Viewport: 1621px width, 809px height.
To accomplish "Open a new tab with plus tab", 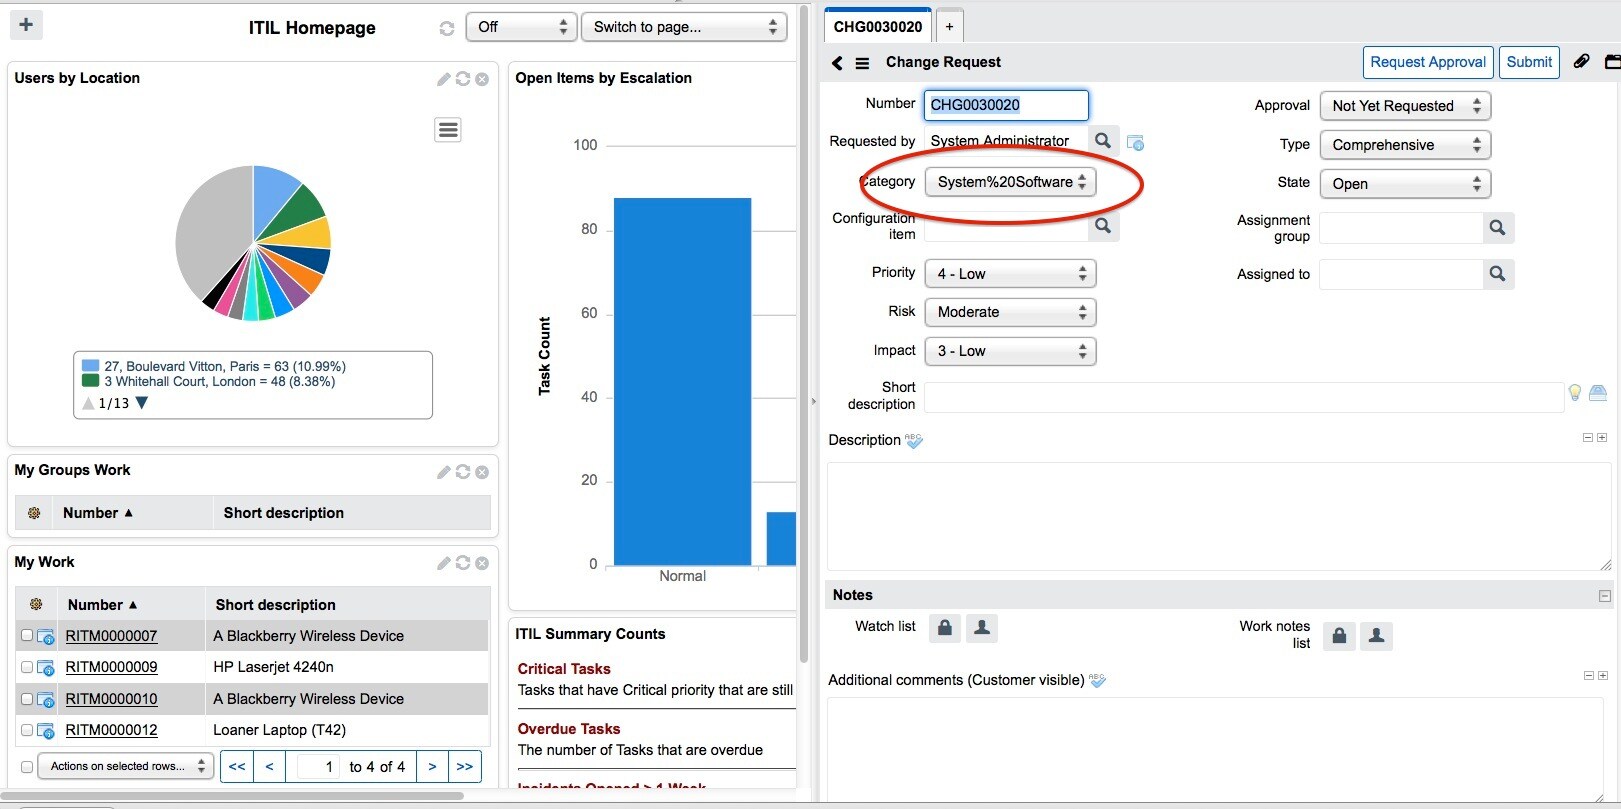I will (949, 27).
